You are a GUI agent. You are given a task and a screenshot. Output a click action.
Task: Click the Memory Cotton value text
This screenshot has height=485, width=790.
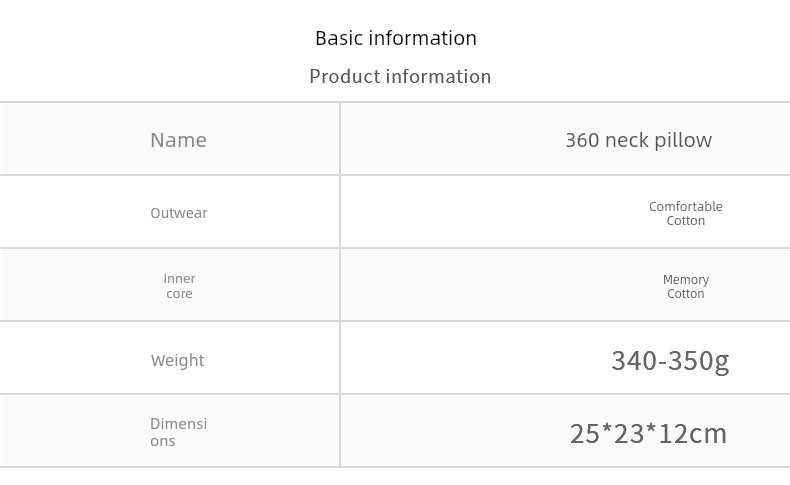[686, 287]
